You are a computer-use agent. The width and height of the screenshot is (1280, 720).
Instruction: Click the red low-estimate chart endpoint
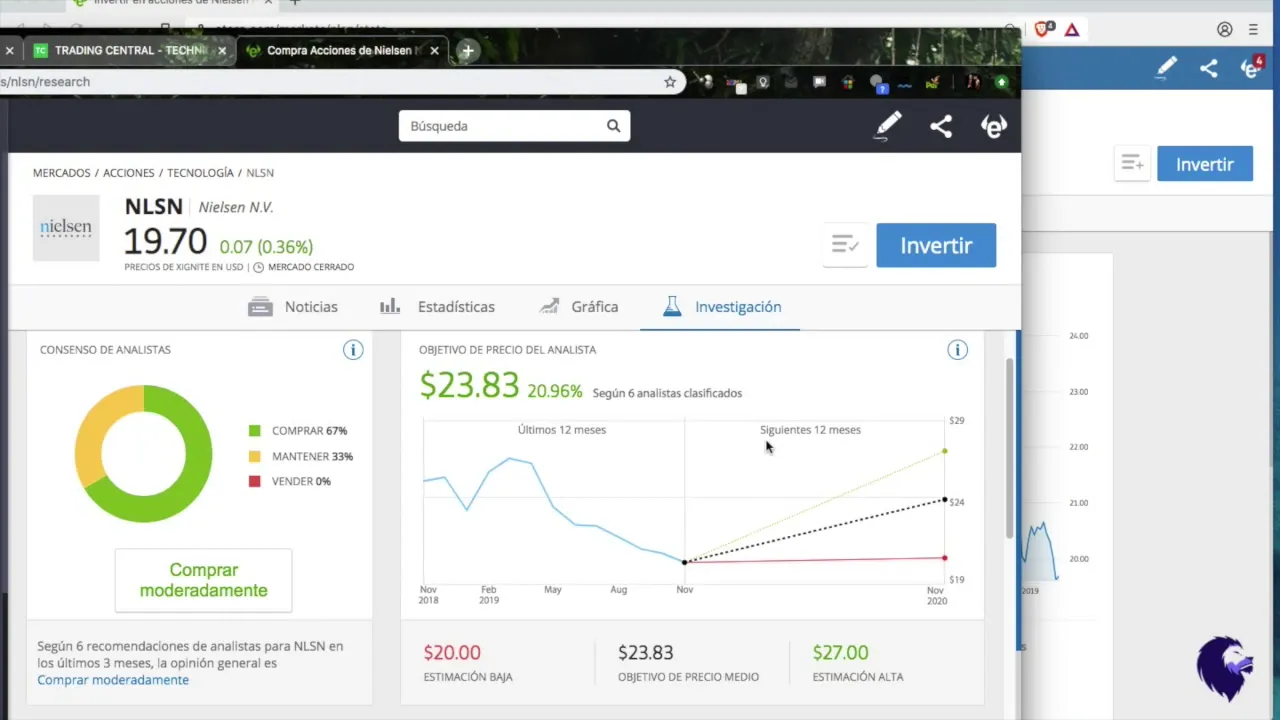(x=945, y=558)
